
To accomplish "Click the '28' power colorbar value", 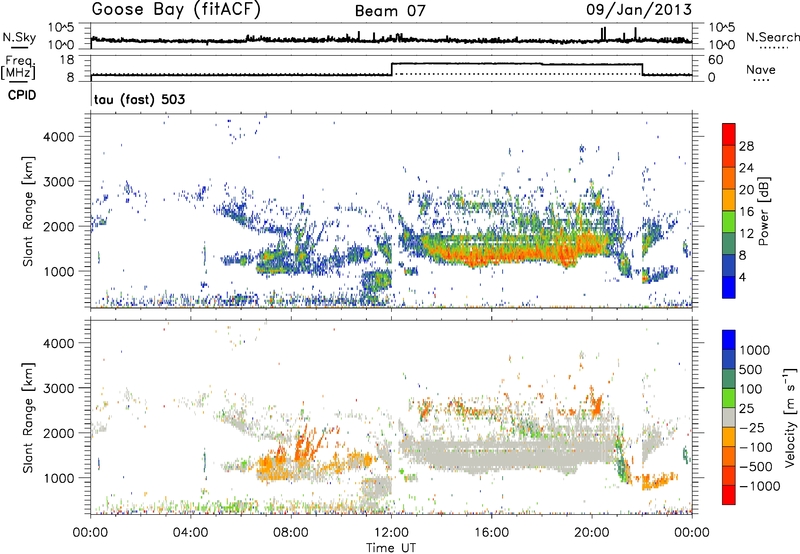I will point(746,146).
